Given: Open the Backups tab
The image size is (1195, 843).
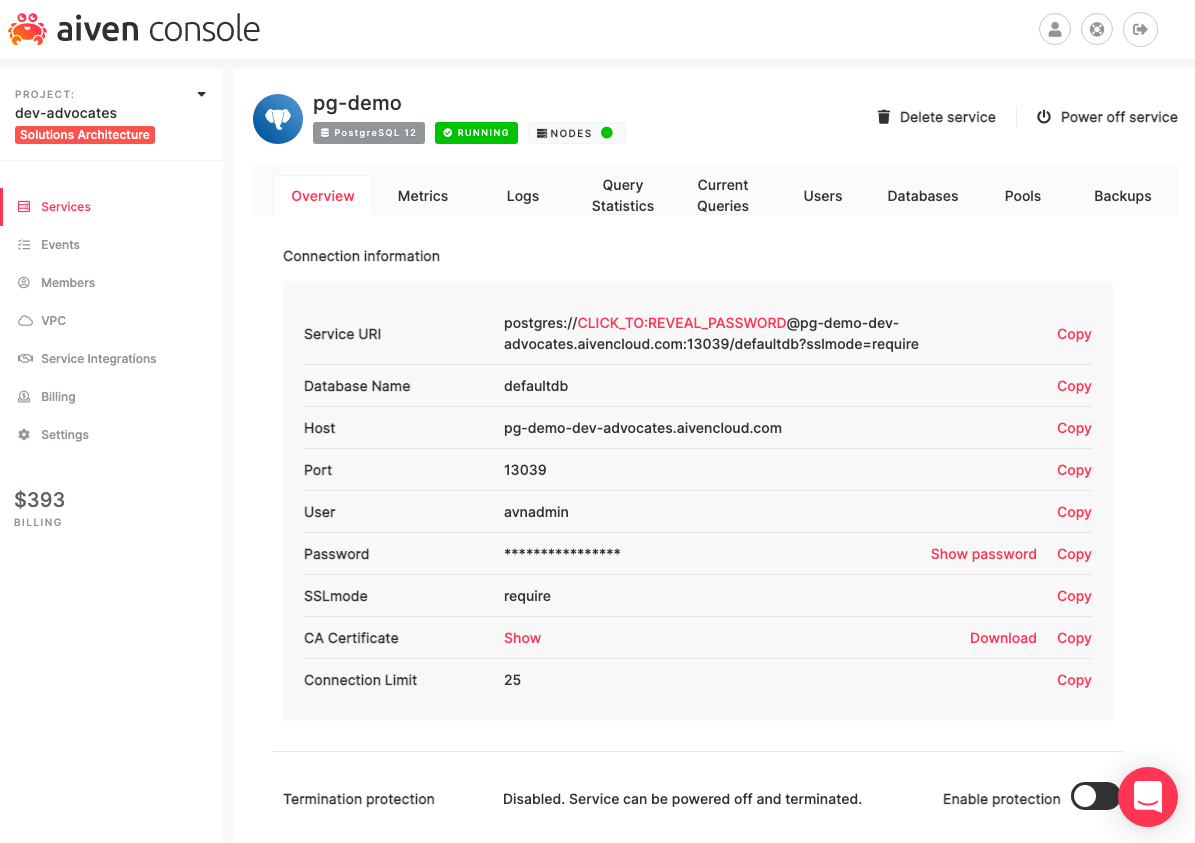Looking at the screenshot, I should (1122, 196).
